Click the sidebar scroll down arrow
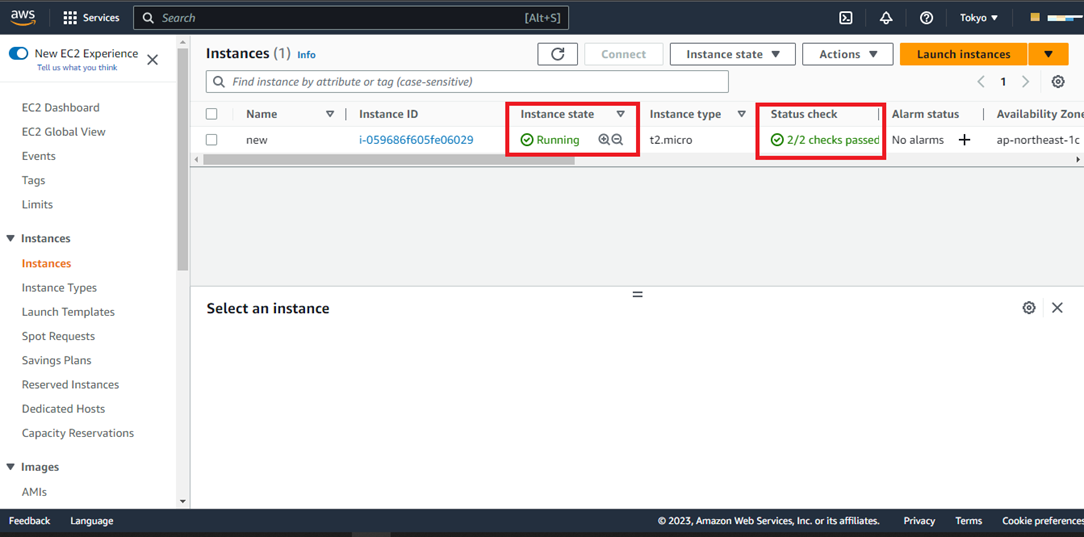 (x=183, y=501)
